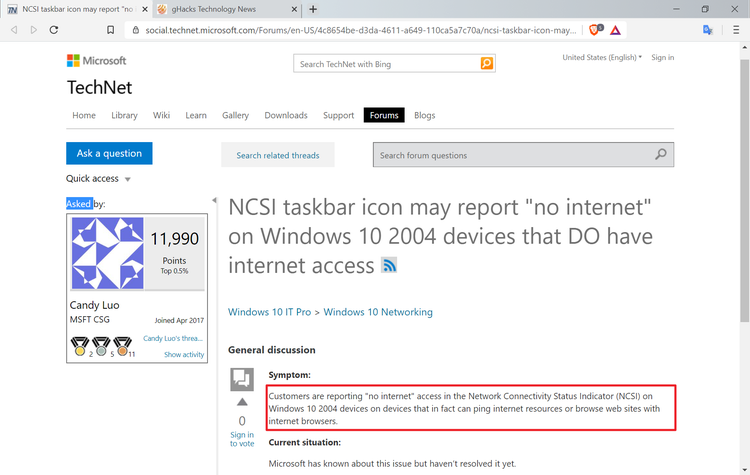Open the Support navigation item
The height and width of the screenshot is (475, 750).
[x=339, y=115]
